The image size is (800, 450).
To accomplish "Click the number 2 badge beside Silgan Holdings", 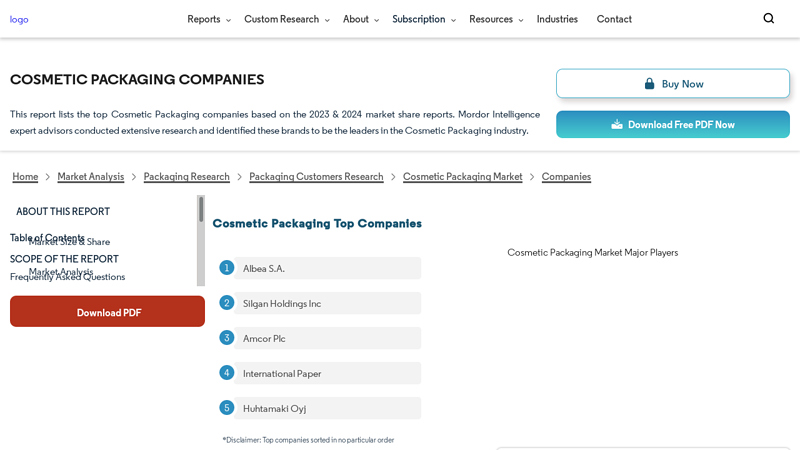I will click(x=227, y=303).
